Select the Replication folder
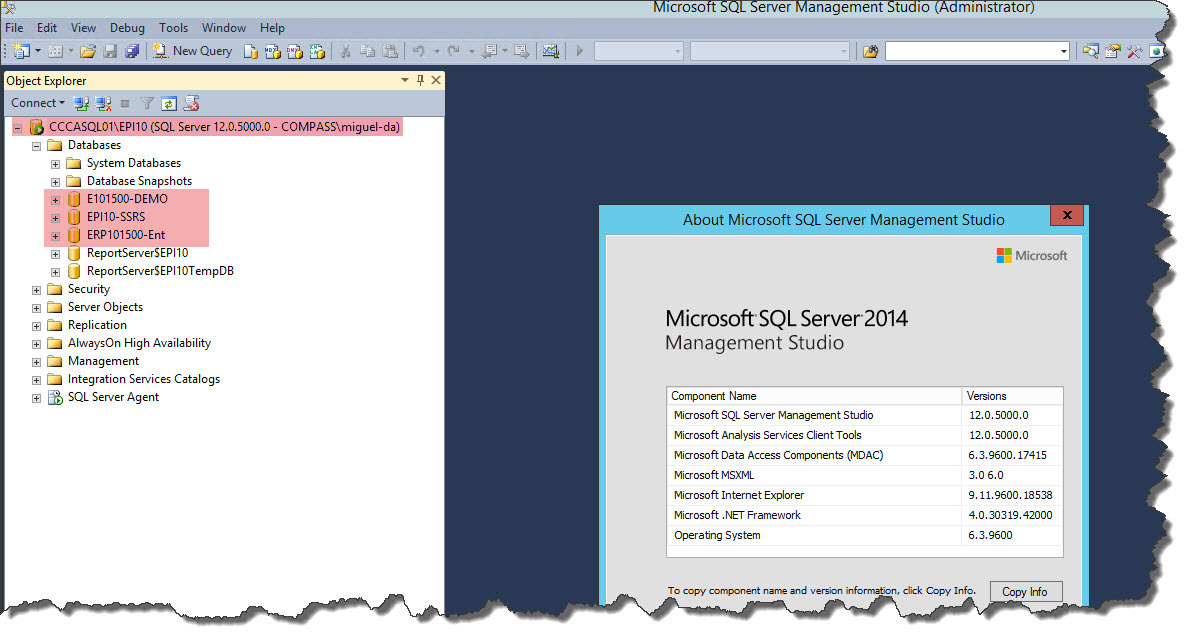Screen dimensions: 1192x641 [97, 325]
